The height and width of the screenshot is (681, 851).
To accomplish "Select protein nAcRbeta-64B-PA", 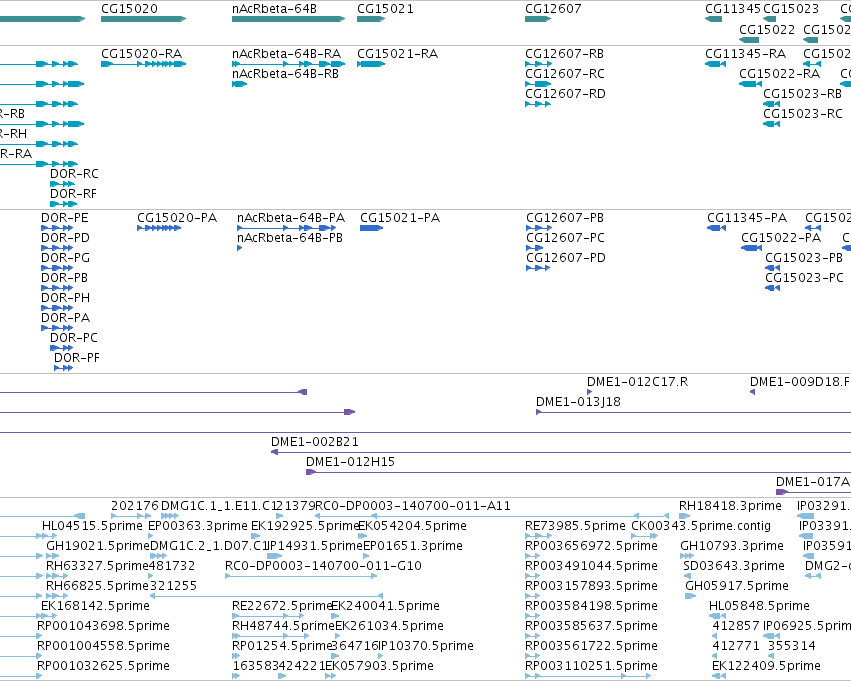I will tap(287, 228).
